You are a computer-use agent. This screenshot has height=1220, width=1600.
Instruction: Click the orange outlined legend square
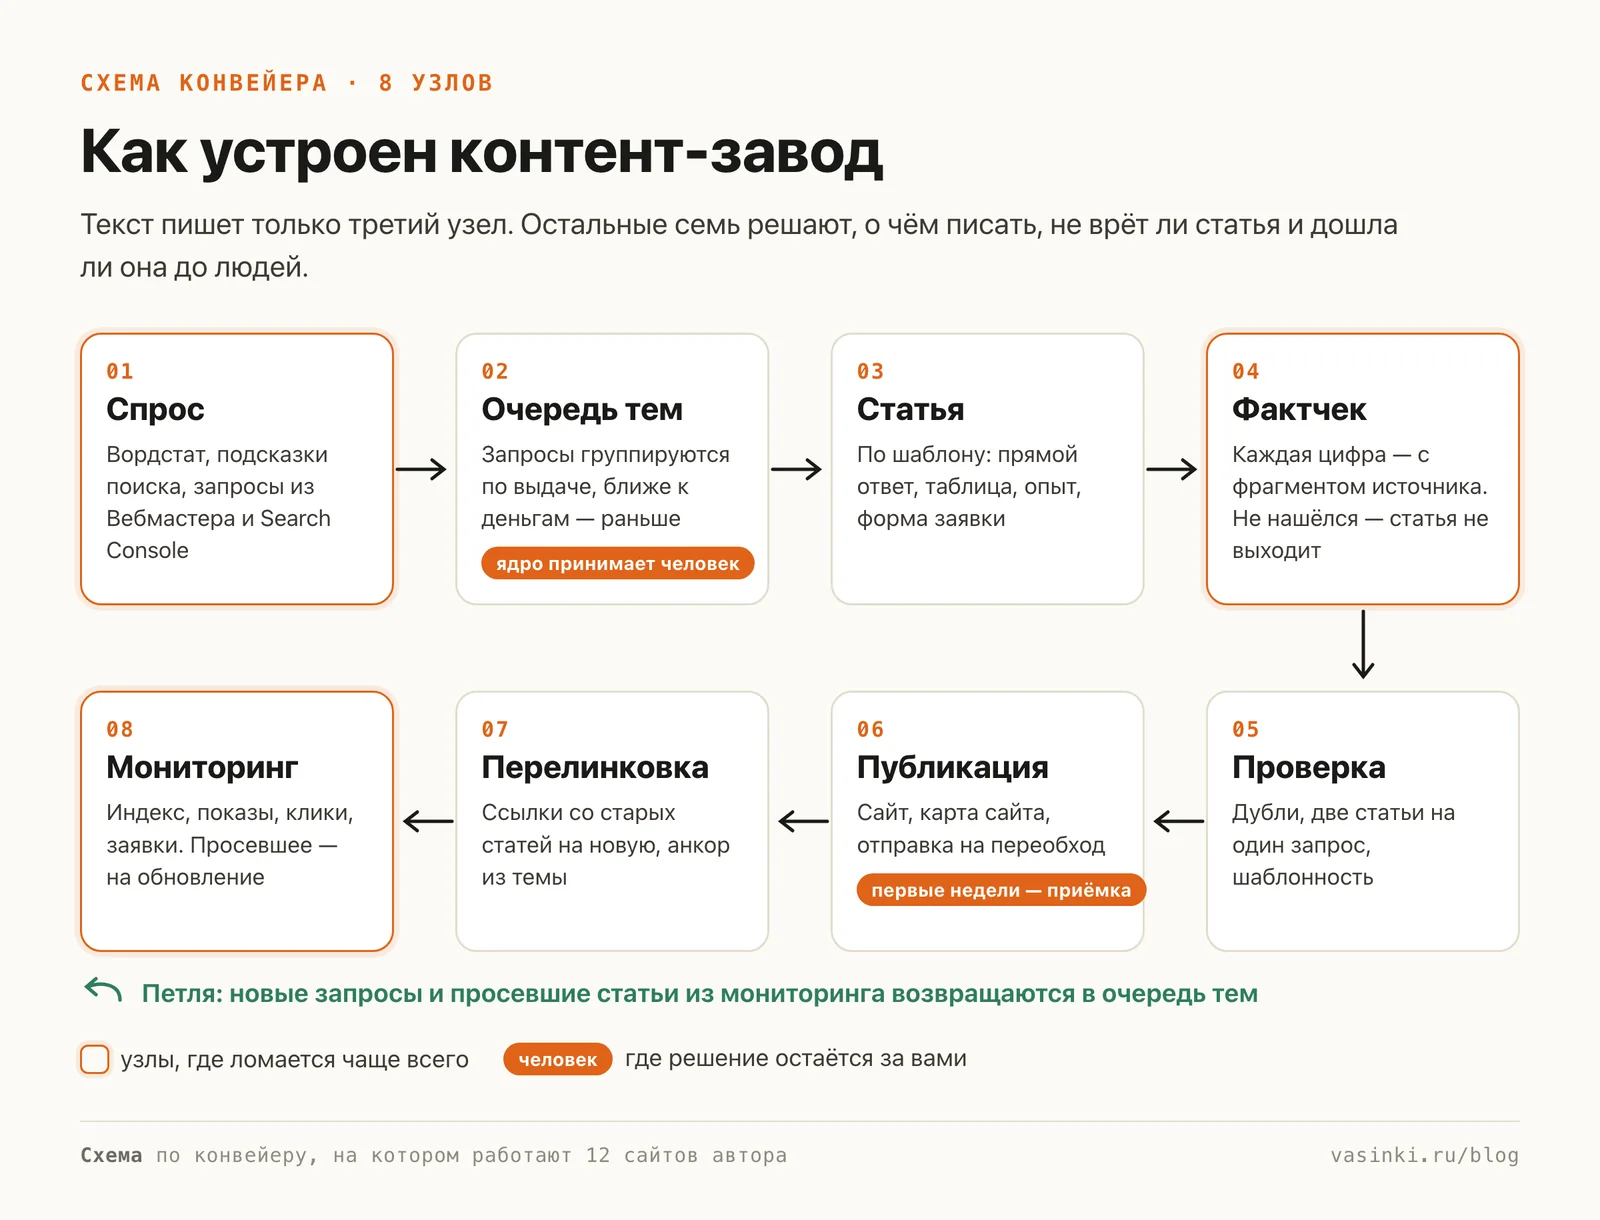[95, 1059]
